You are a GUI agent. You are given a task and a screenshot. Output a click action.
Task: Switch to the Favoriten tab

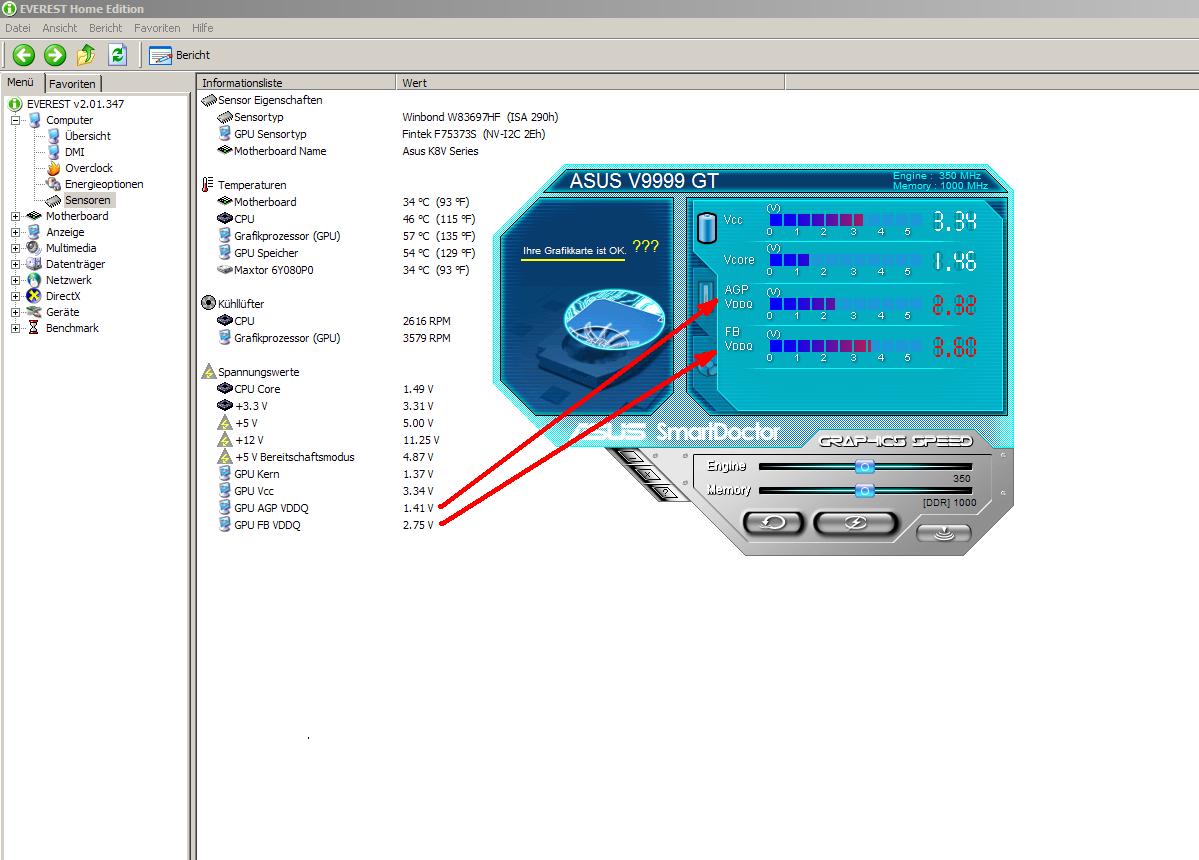(73, 83)
